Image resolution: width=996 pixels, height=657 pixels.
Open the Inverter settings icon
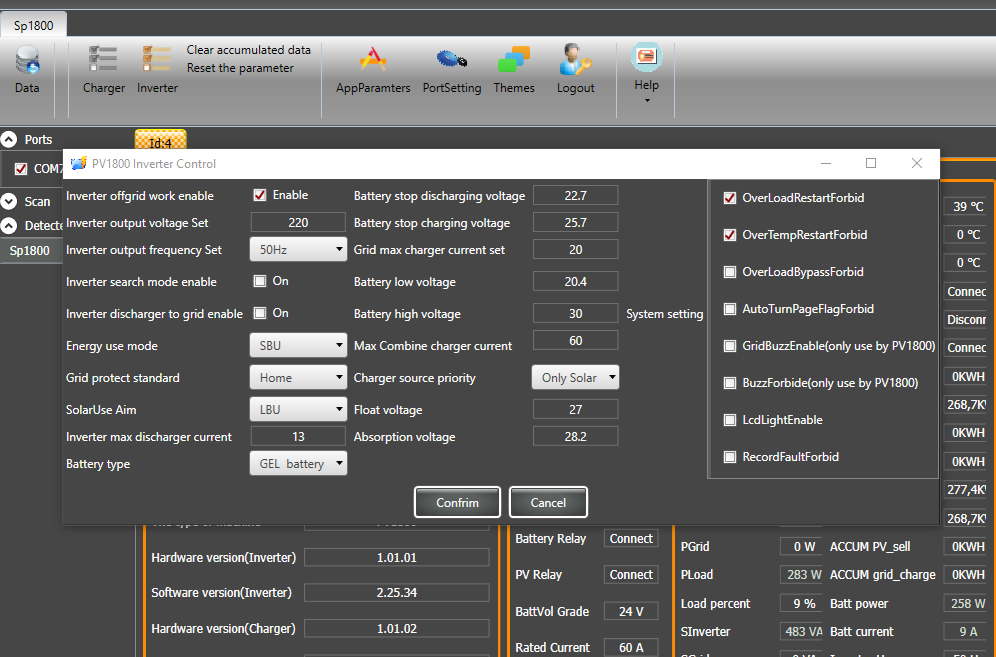click(x=157, y=60)
